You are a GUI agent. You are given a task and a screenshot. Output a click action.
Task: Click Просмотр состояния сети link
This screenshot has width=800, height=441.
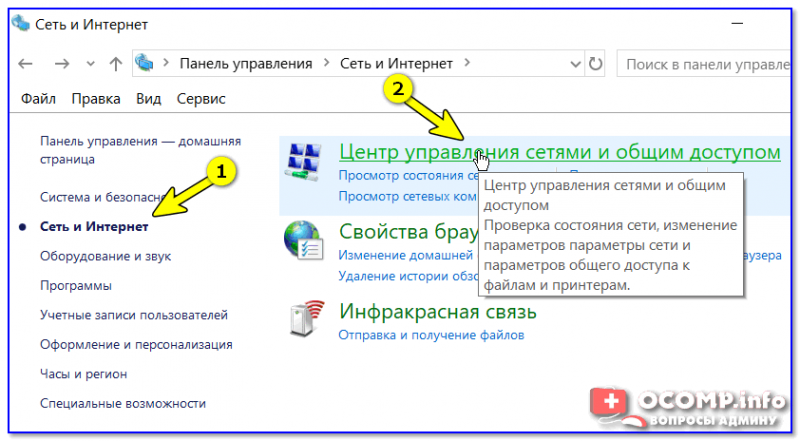coord(408,176)
